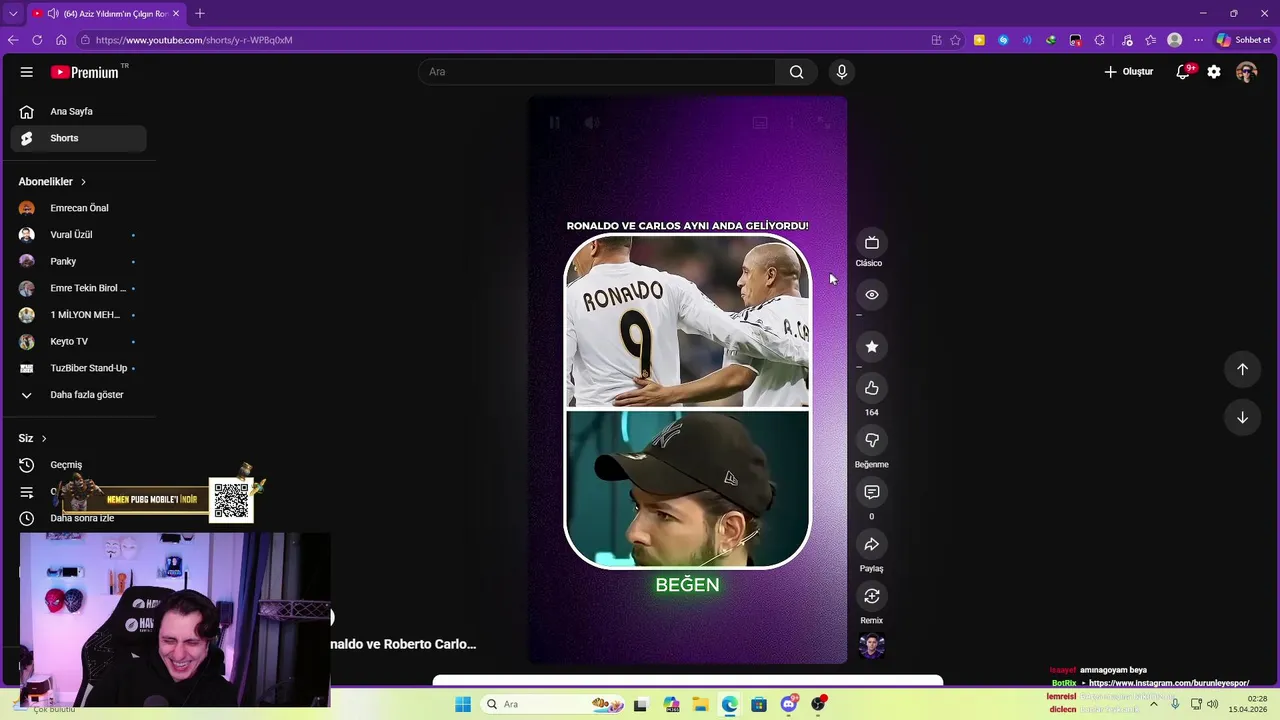Expand Daha fazla göster subscriptions
The width and height of the screenshot is (1280, 720).
pos(78,395)
